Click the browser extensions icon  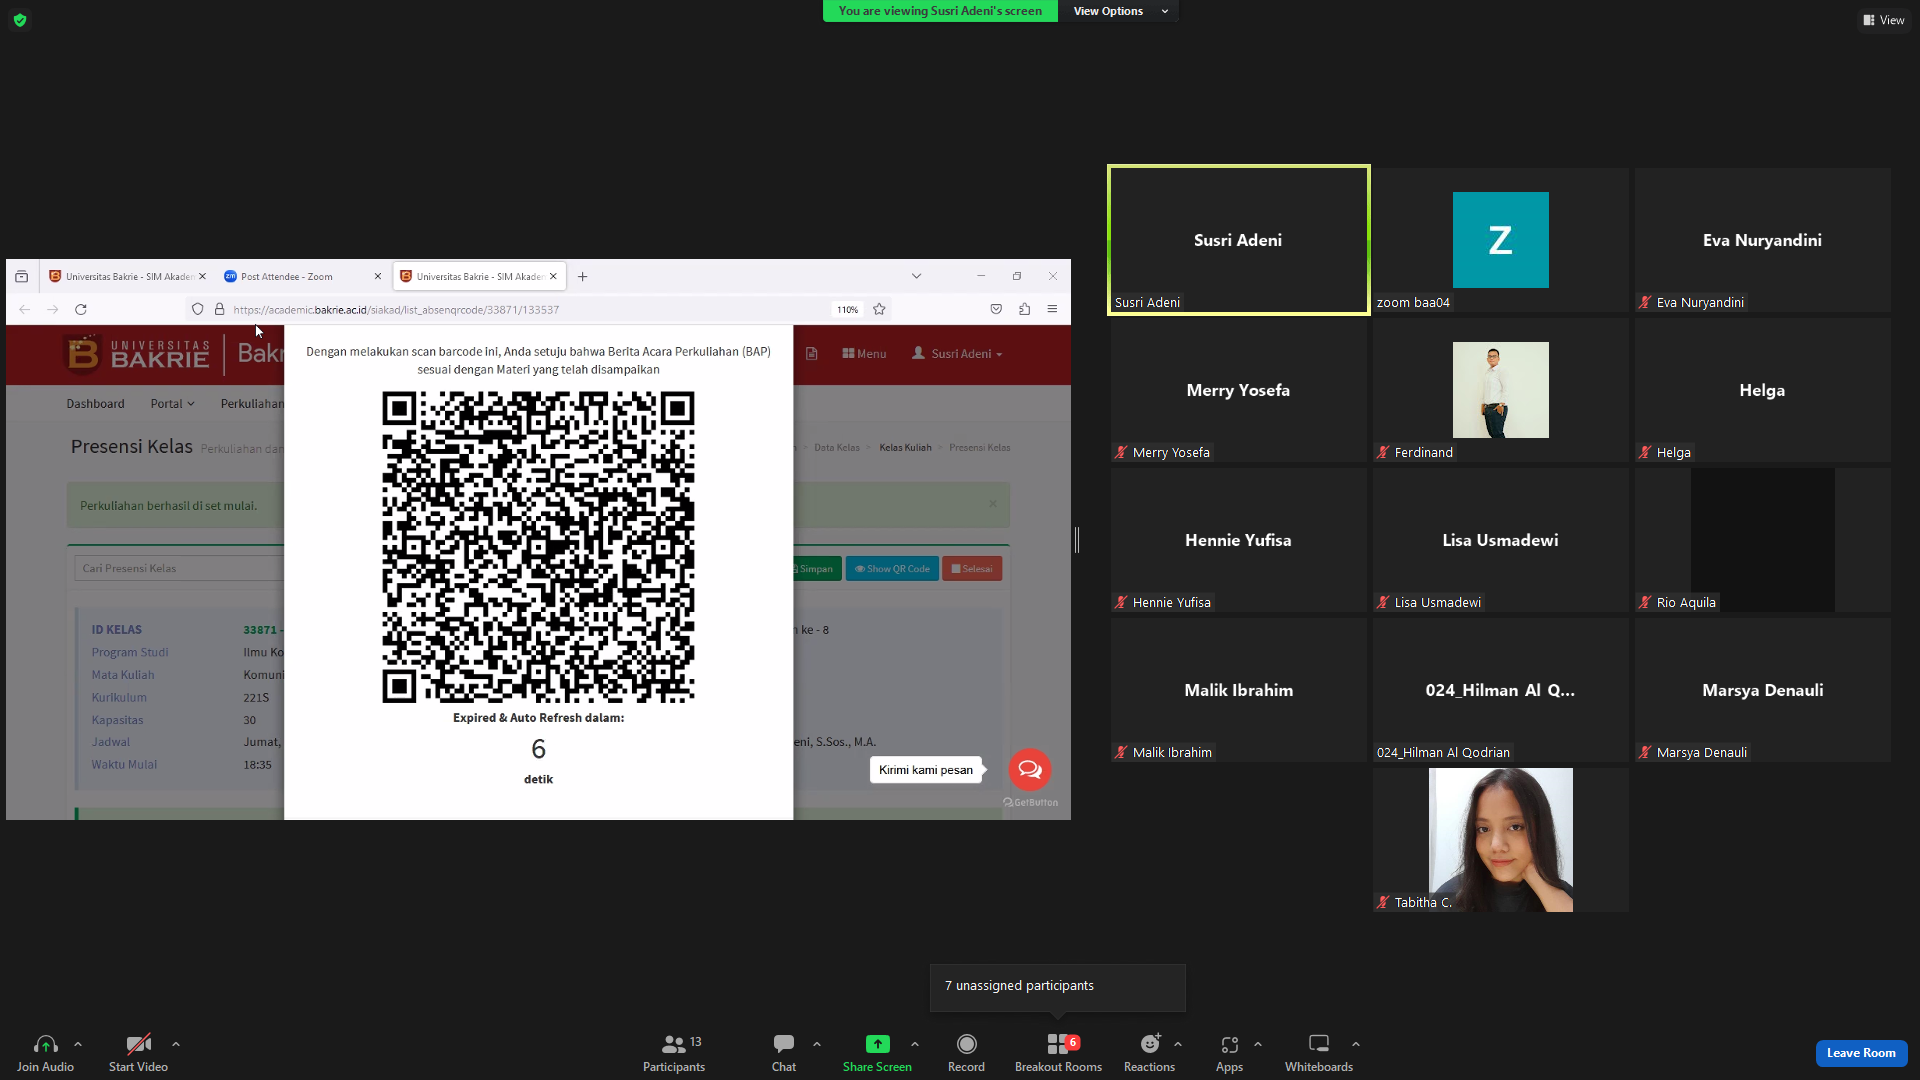[1024, 310]
